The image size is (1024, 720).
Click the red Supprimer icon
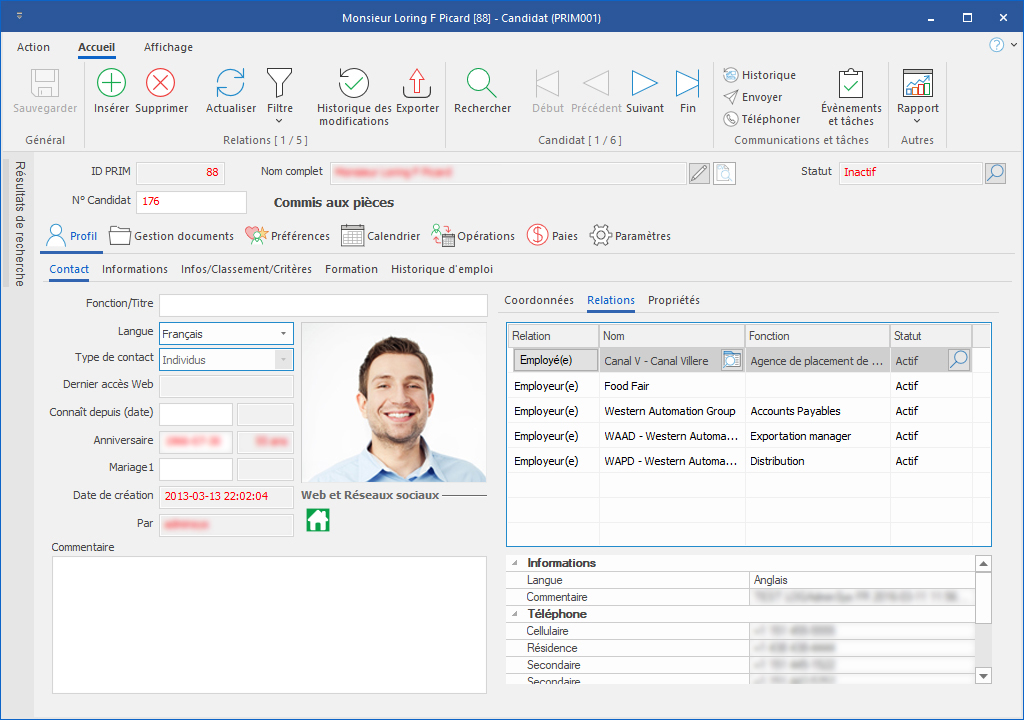[x=161, y=84]
